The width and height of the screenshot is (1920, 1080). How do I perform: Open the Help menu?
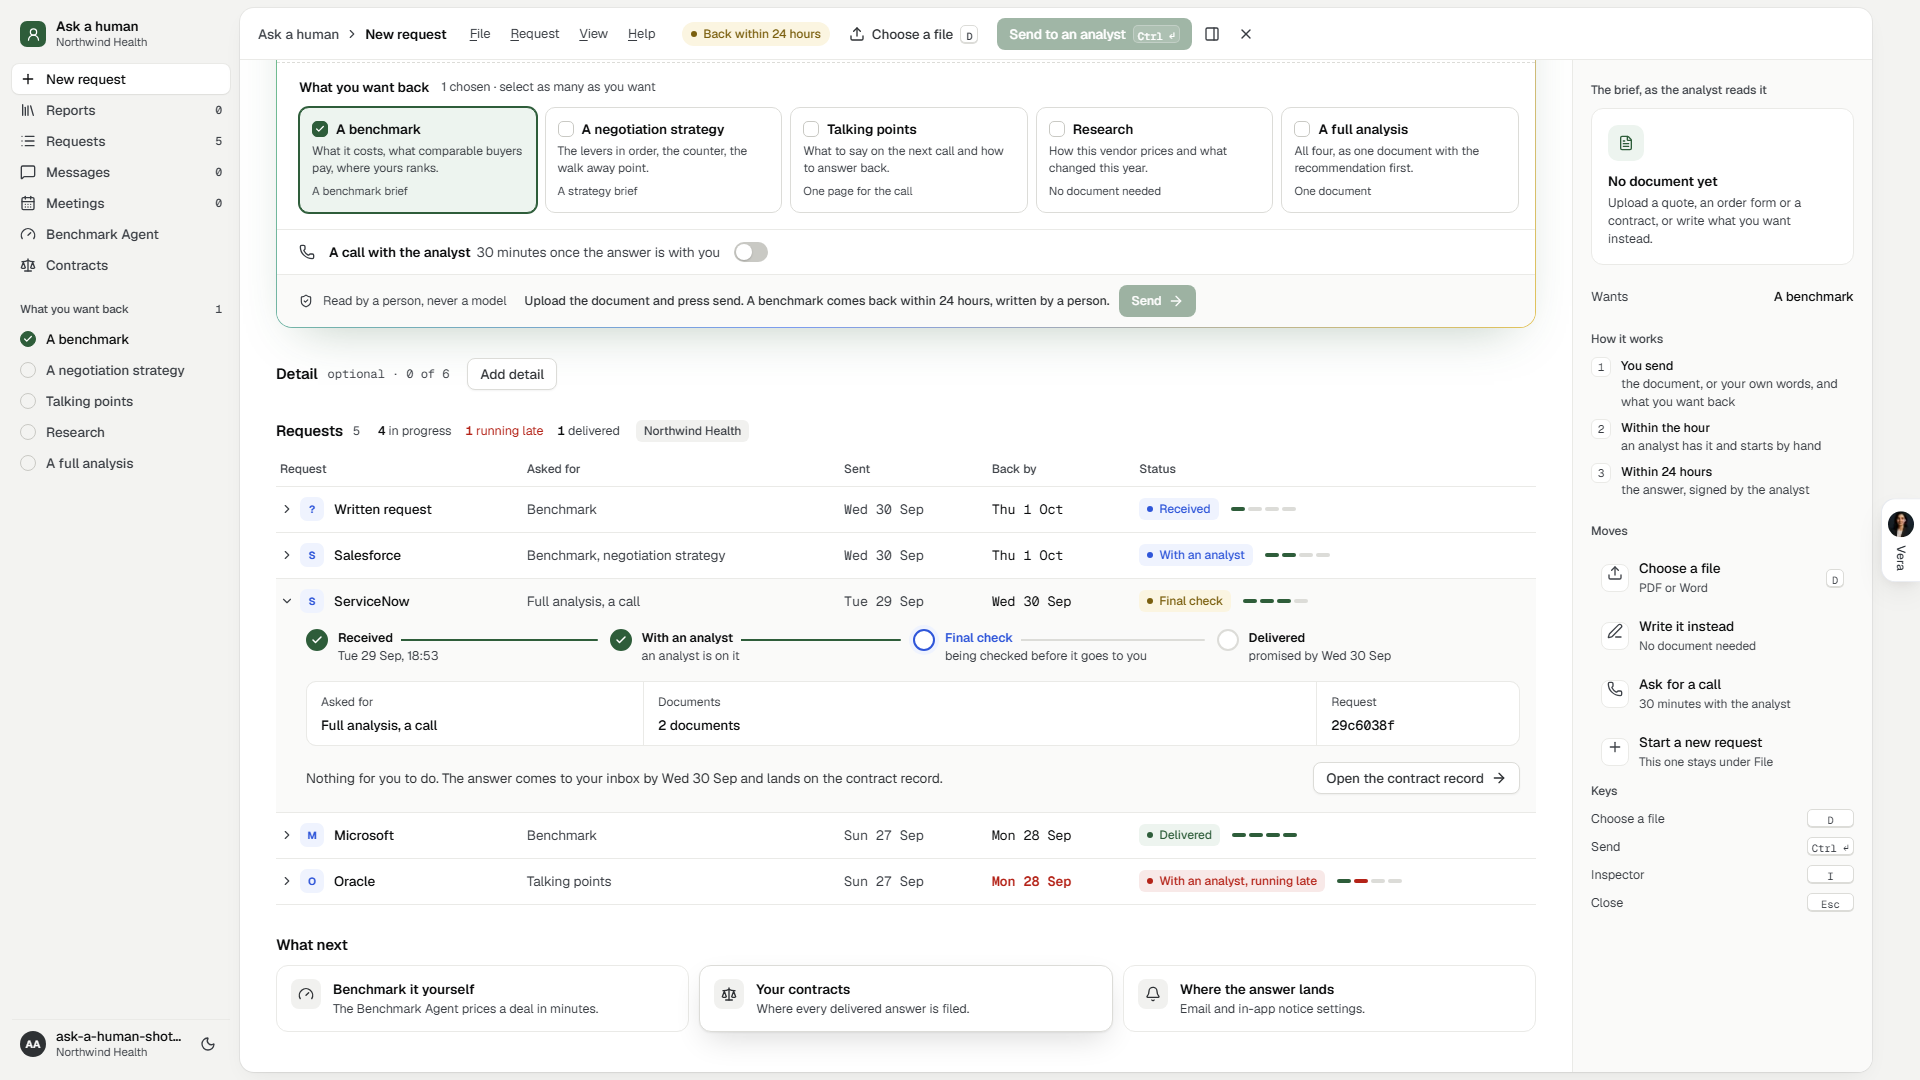click(x=641, y=34)
